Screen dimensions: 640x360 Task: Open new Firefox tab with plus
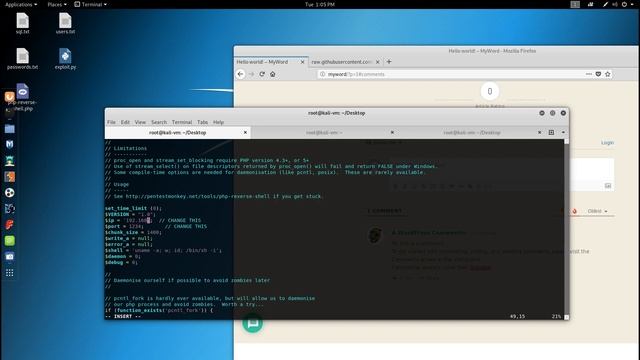point(389,62)
